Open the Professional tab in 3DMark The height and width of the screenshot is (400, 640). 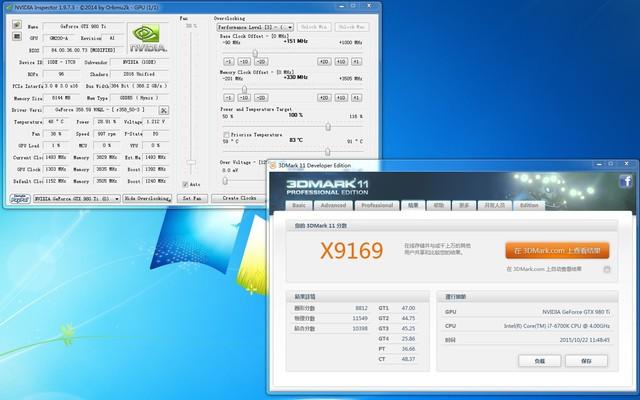377,205
